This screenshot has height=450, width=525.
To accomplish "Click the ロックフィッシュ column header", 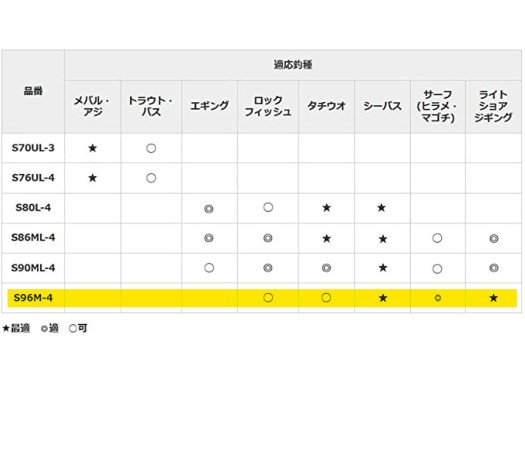I will (x=268, y=107).
